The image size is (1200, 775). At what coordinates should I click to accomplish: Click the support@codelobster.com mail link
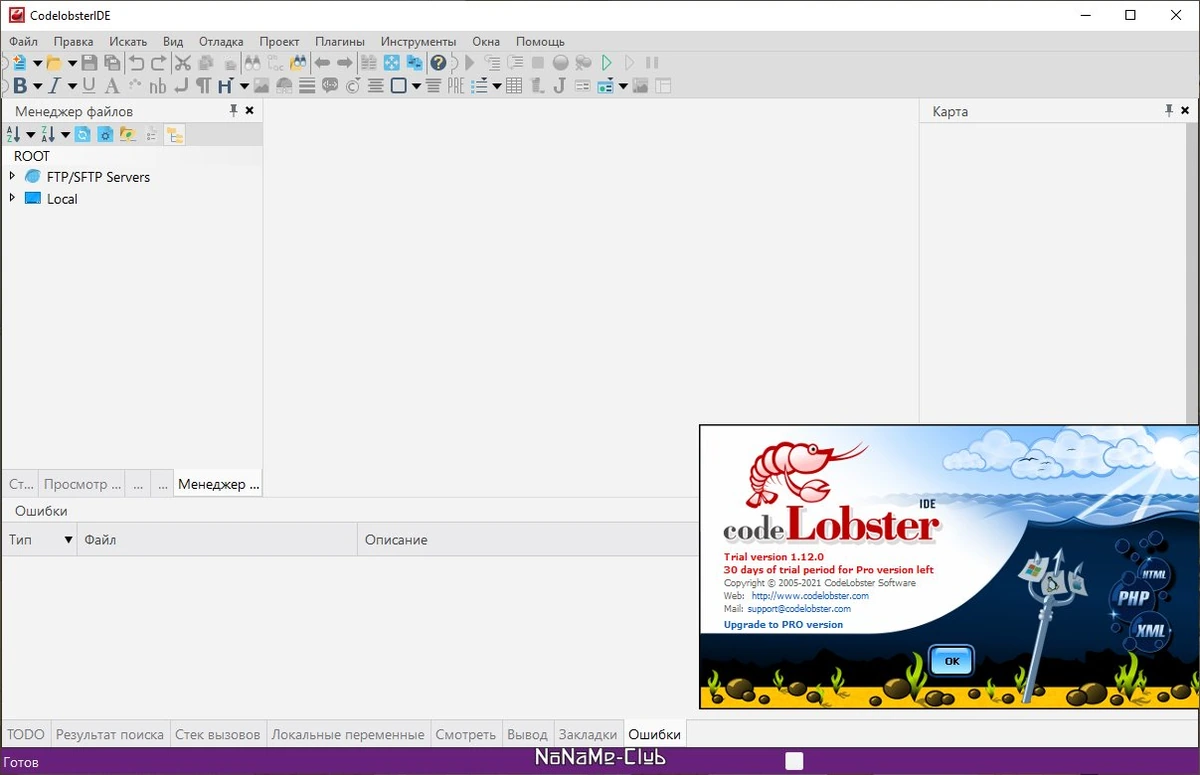pos(799,608)
